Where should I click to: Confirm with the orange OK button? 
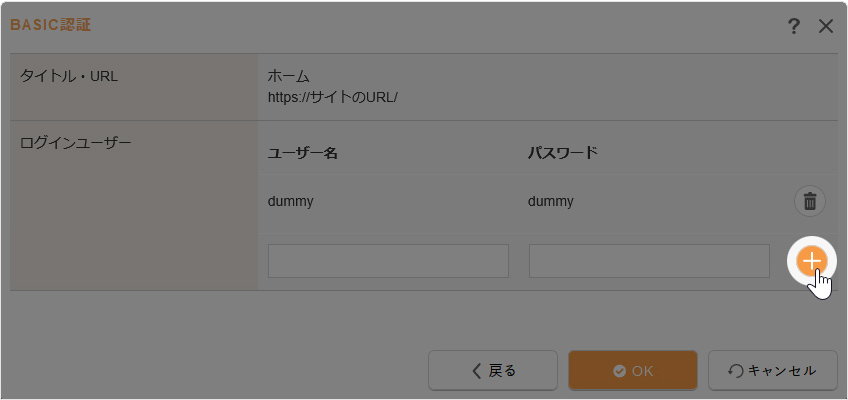[x=632, y=370]
